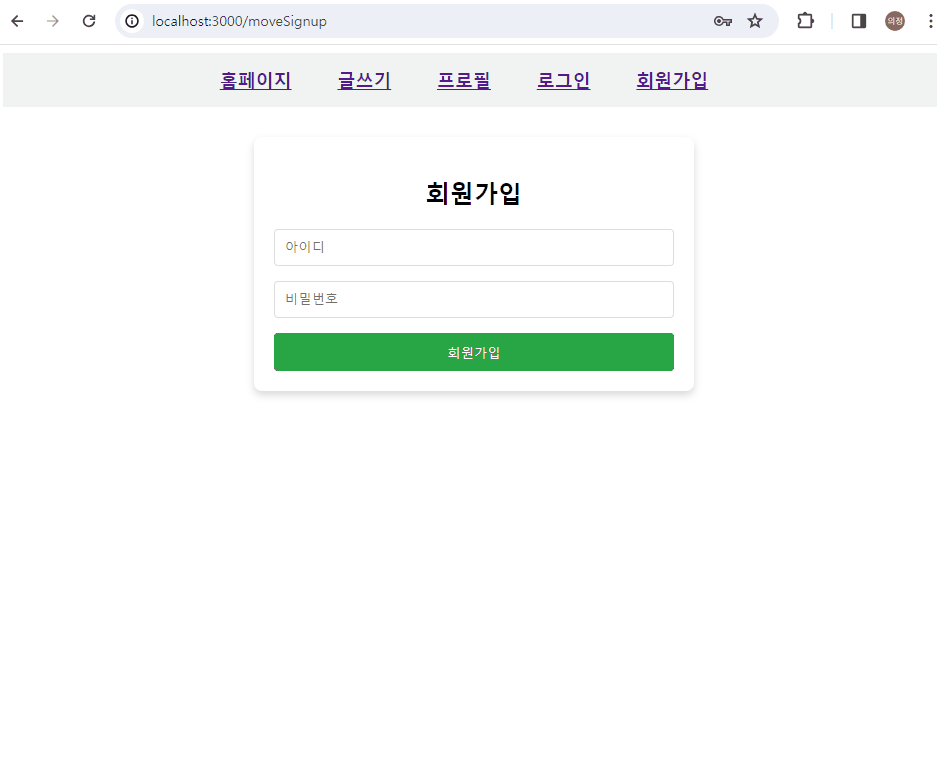Open the Extensions puzzle icon
The image size is (937, 772).
tap(806, 22)
